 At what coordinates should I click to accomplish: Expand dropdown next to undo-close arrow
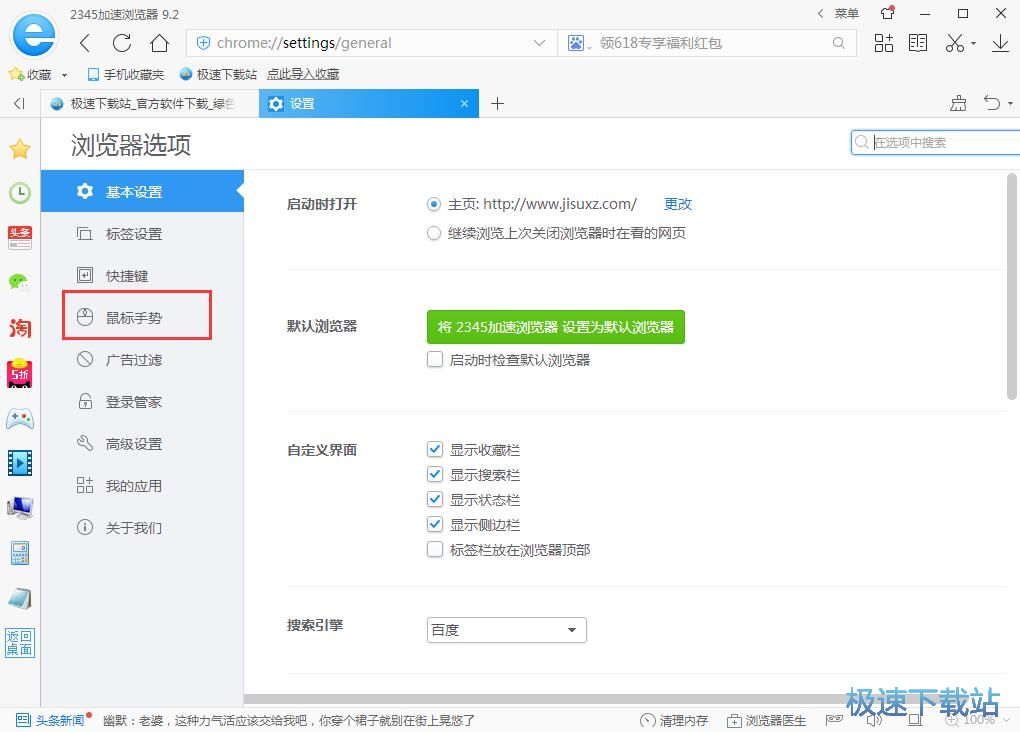pyautogui.click(x=1010, y=103)
